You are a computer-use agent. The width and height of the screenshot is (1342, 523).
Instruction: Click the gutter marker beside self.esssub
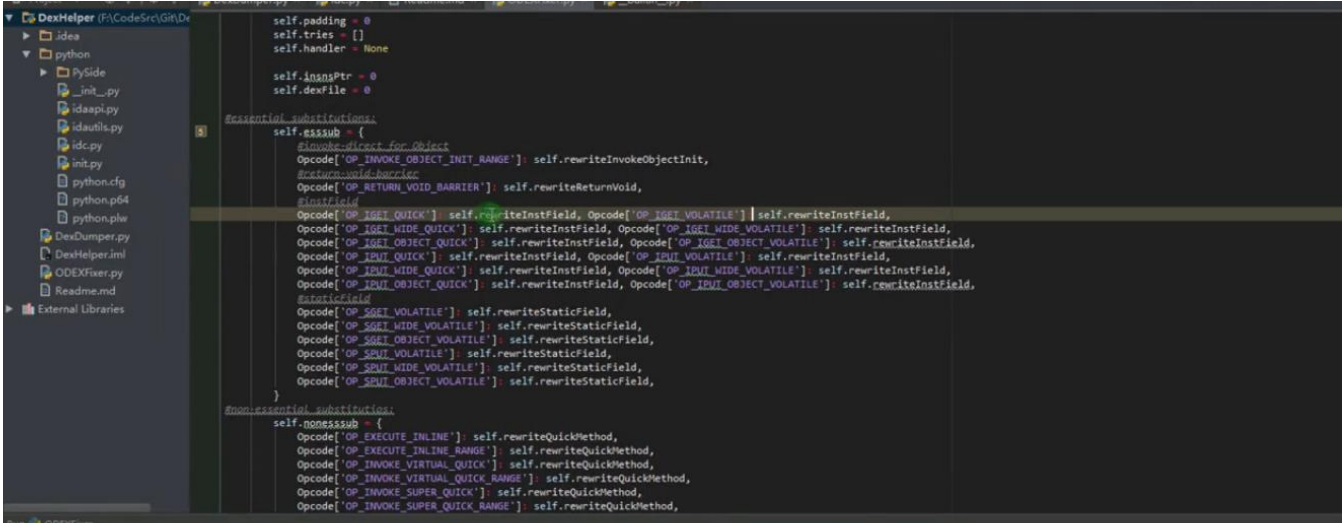(203, 130)
